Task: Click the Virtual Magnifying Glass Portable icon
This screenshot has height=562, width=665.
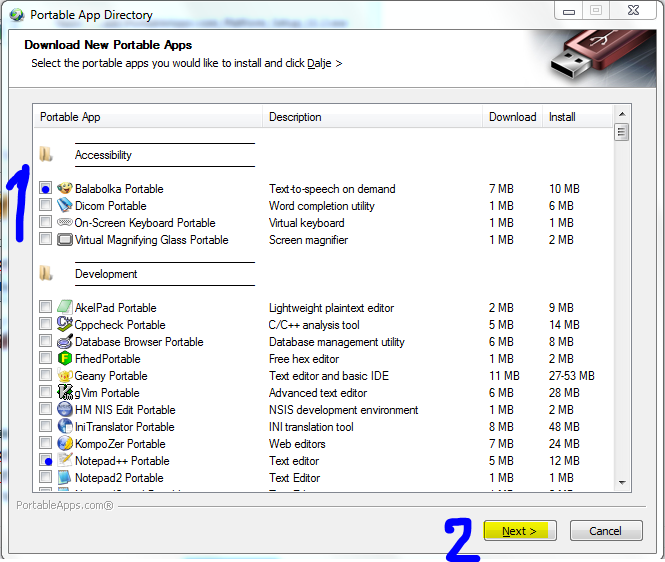Action: pos(64,240)
